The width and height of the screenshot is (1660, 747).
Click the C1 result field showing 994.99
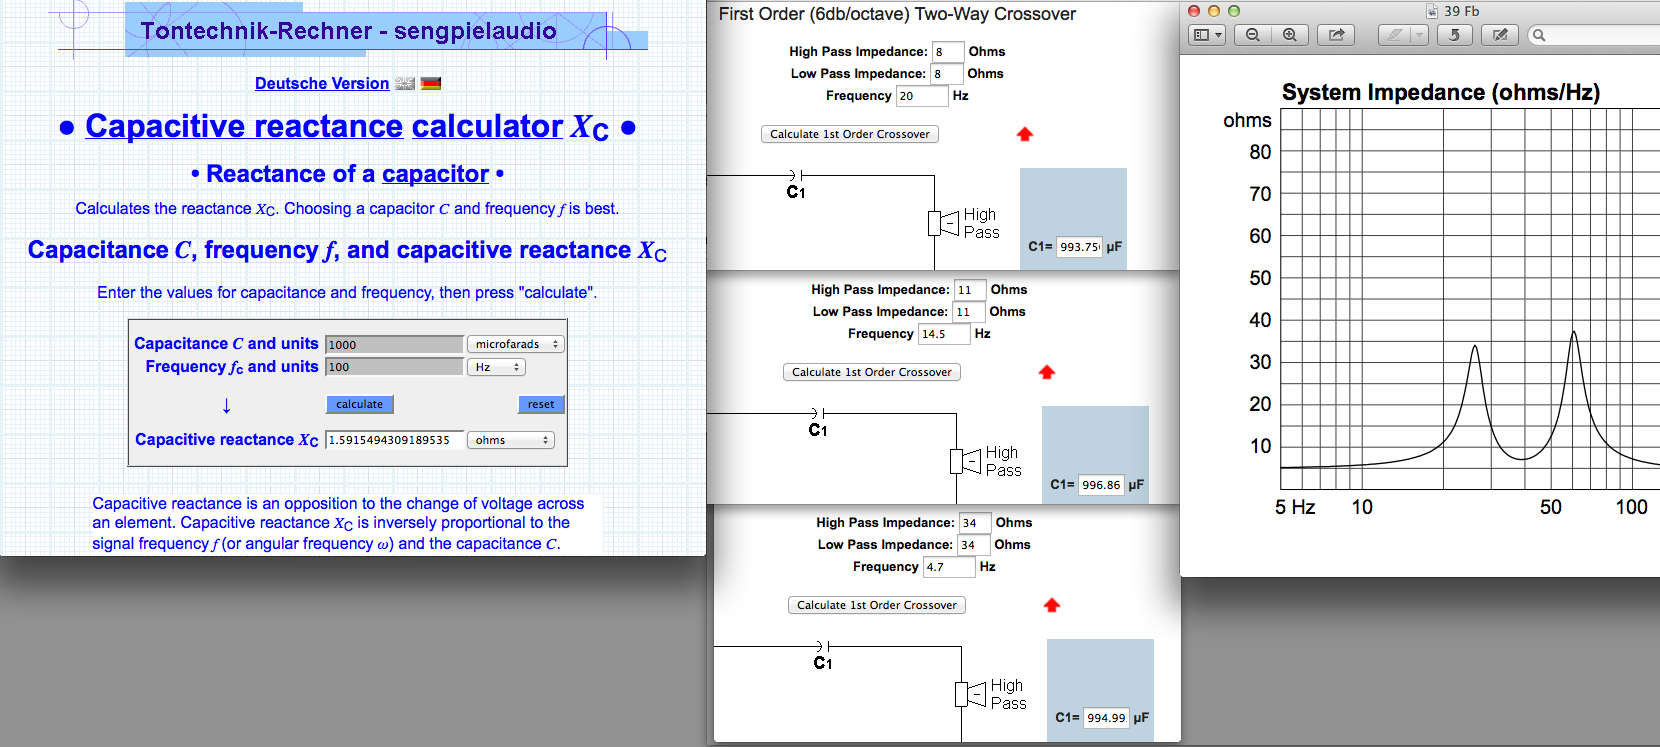pyautogui.click(x=1106, y=718)
